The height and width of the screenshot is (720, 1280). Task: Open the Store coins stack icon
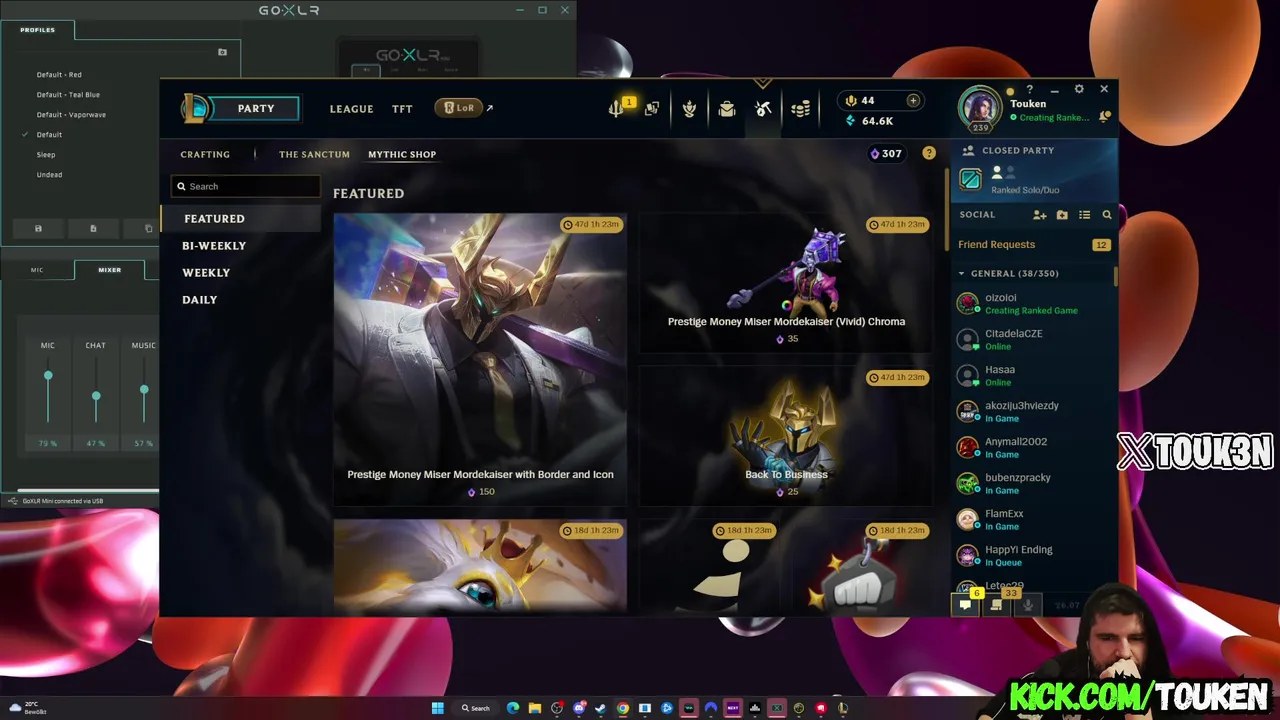click(800, 108)
